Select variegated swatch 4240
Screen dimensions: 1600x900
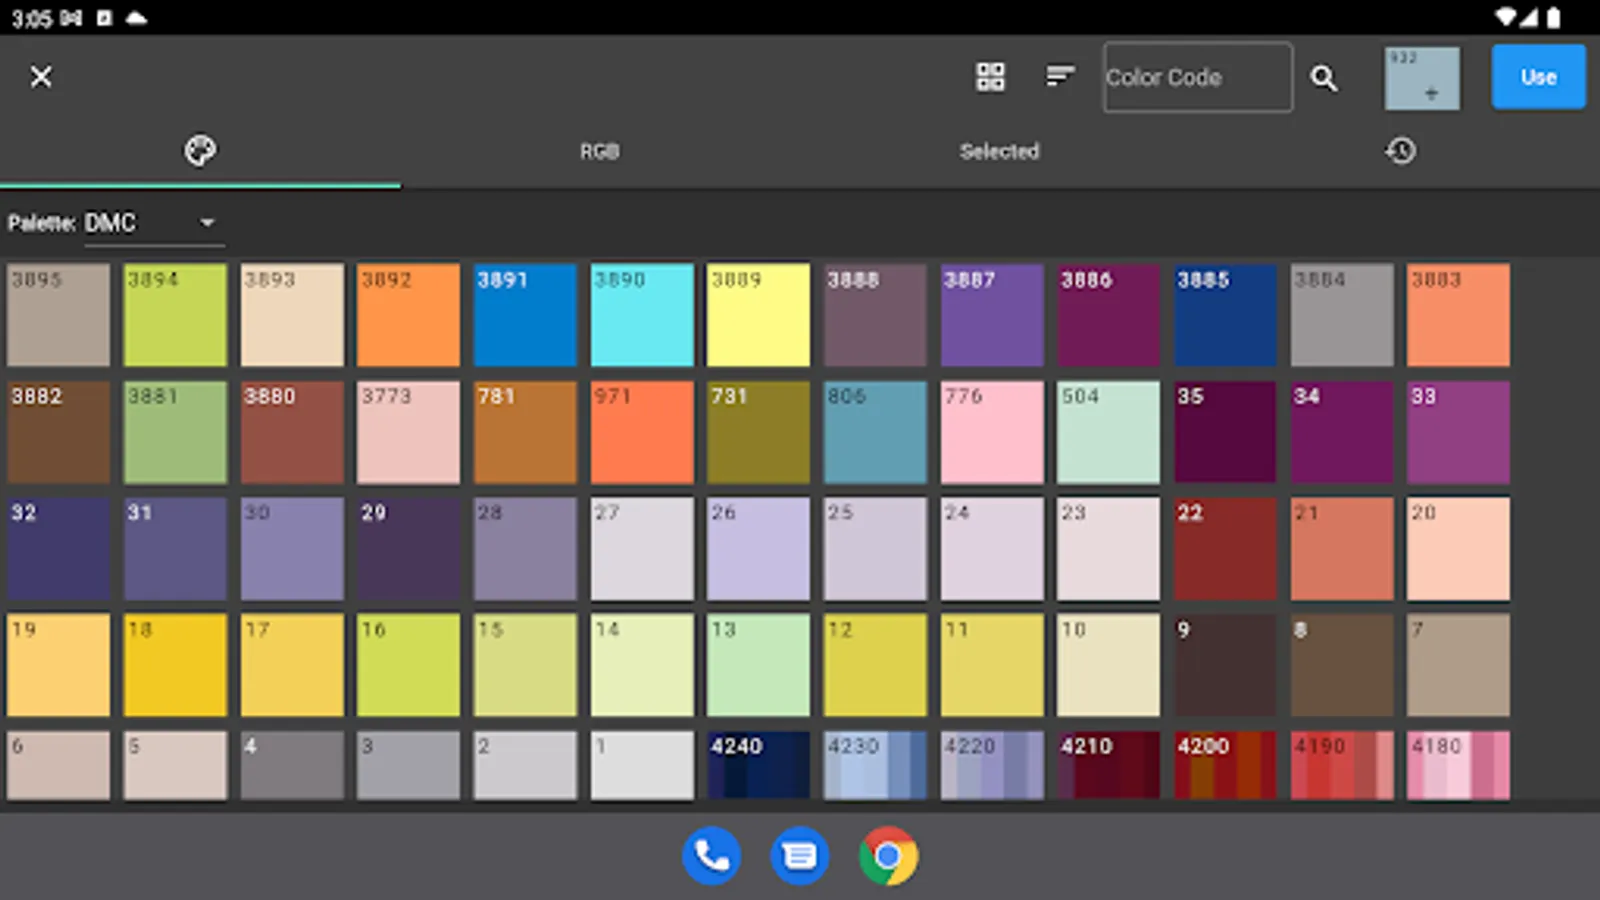[758, 766]
